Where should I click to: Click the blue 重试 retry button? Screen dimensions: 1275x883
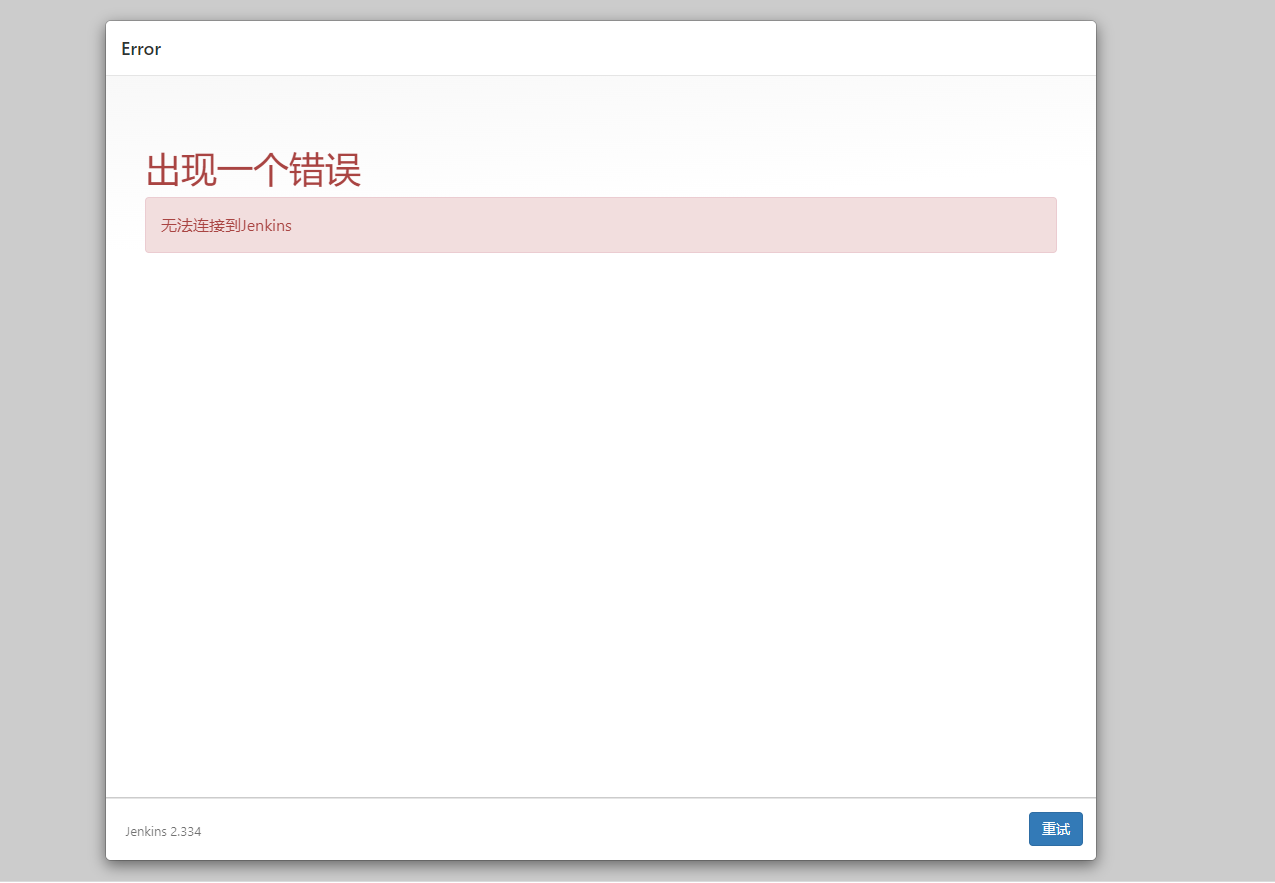coord(1055,829)
